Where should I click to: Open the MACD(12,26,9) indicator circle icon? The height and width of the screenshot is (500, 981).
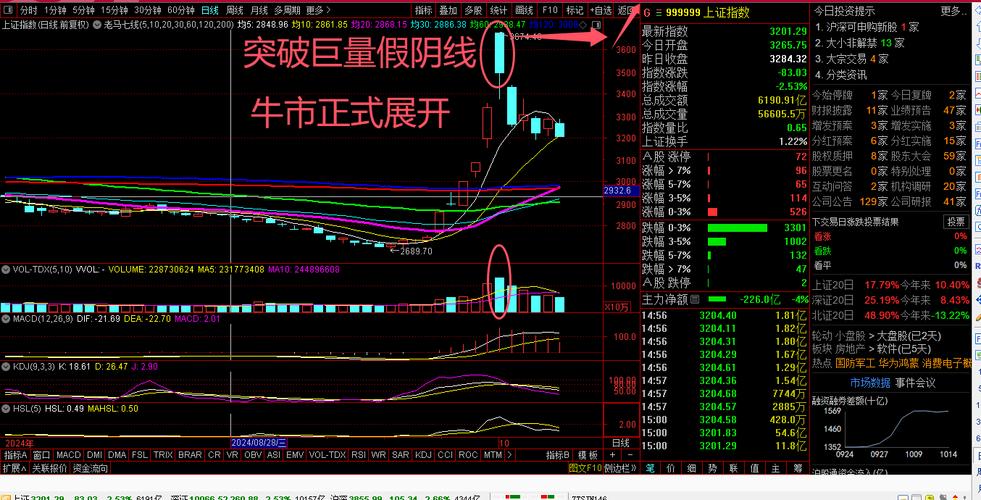(6, 319)
